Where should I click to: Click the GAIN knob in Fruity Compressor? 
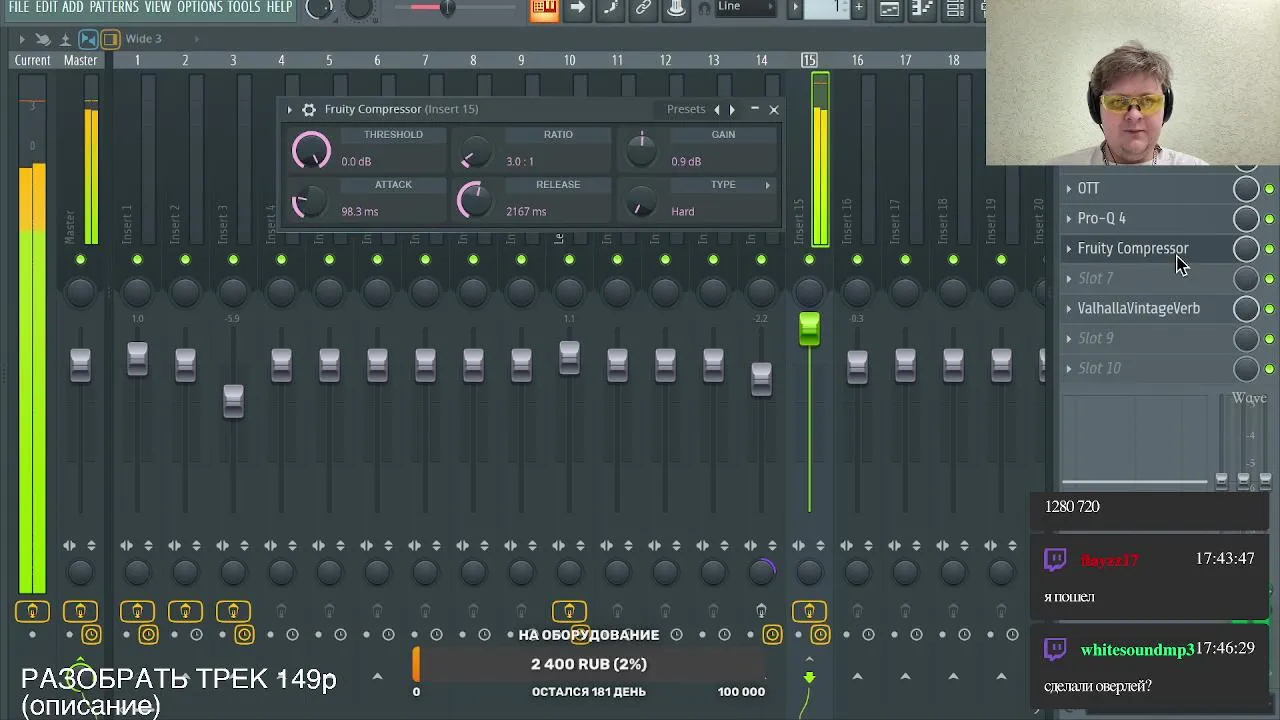[x=641, y=151]
